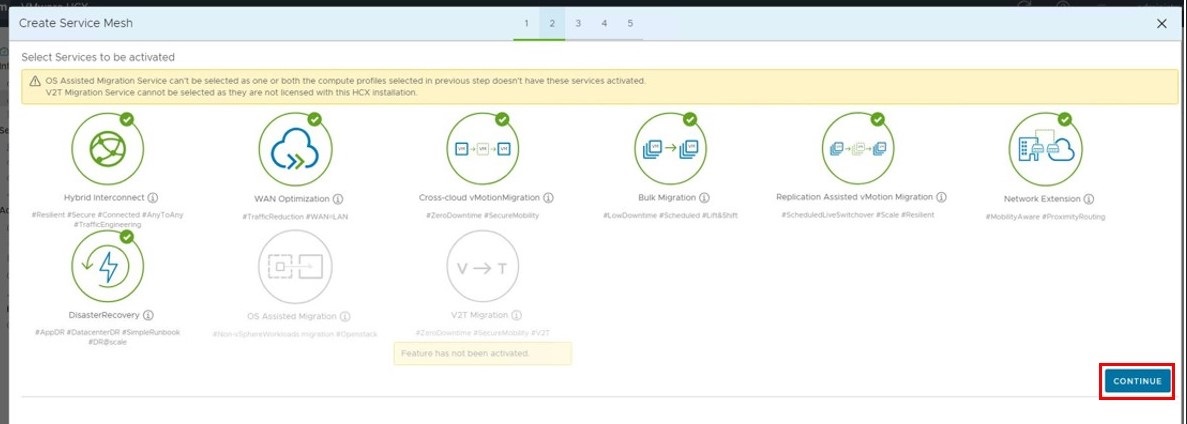The image size is (1187, 424).
Task: Jump to wizard step 5
Action: pyautogui.click(x=630, y=22)
